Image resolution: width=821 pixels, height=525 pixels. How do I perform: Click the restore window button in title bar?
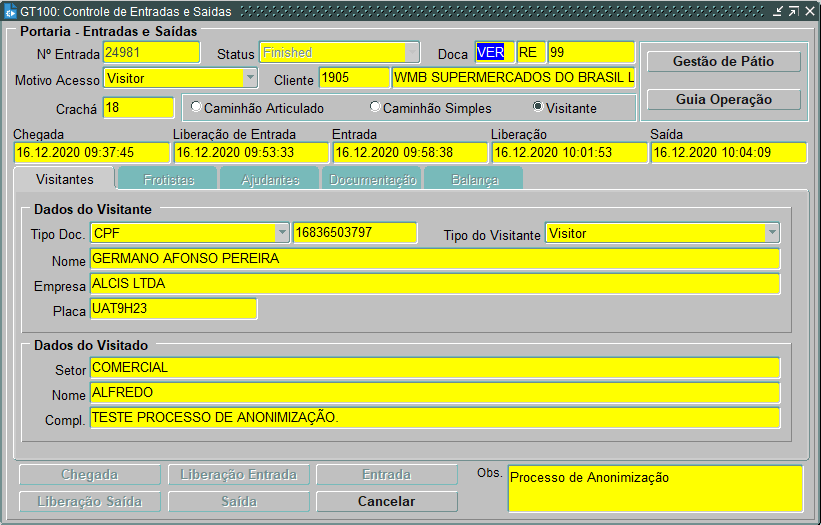point(794,11)
